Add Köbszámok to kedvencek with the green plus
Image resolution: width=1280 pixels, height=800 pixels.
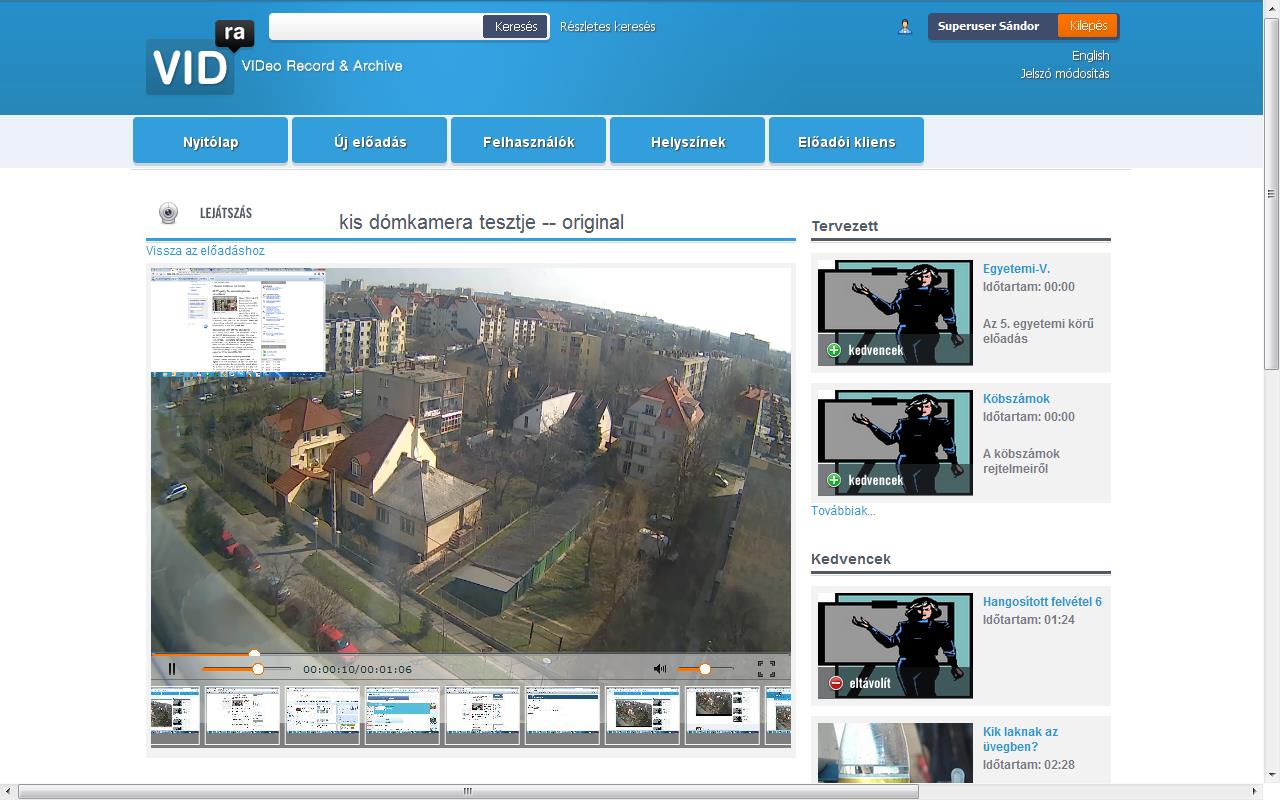pyautogui.click(x=834, y=480)
